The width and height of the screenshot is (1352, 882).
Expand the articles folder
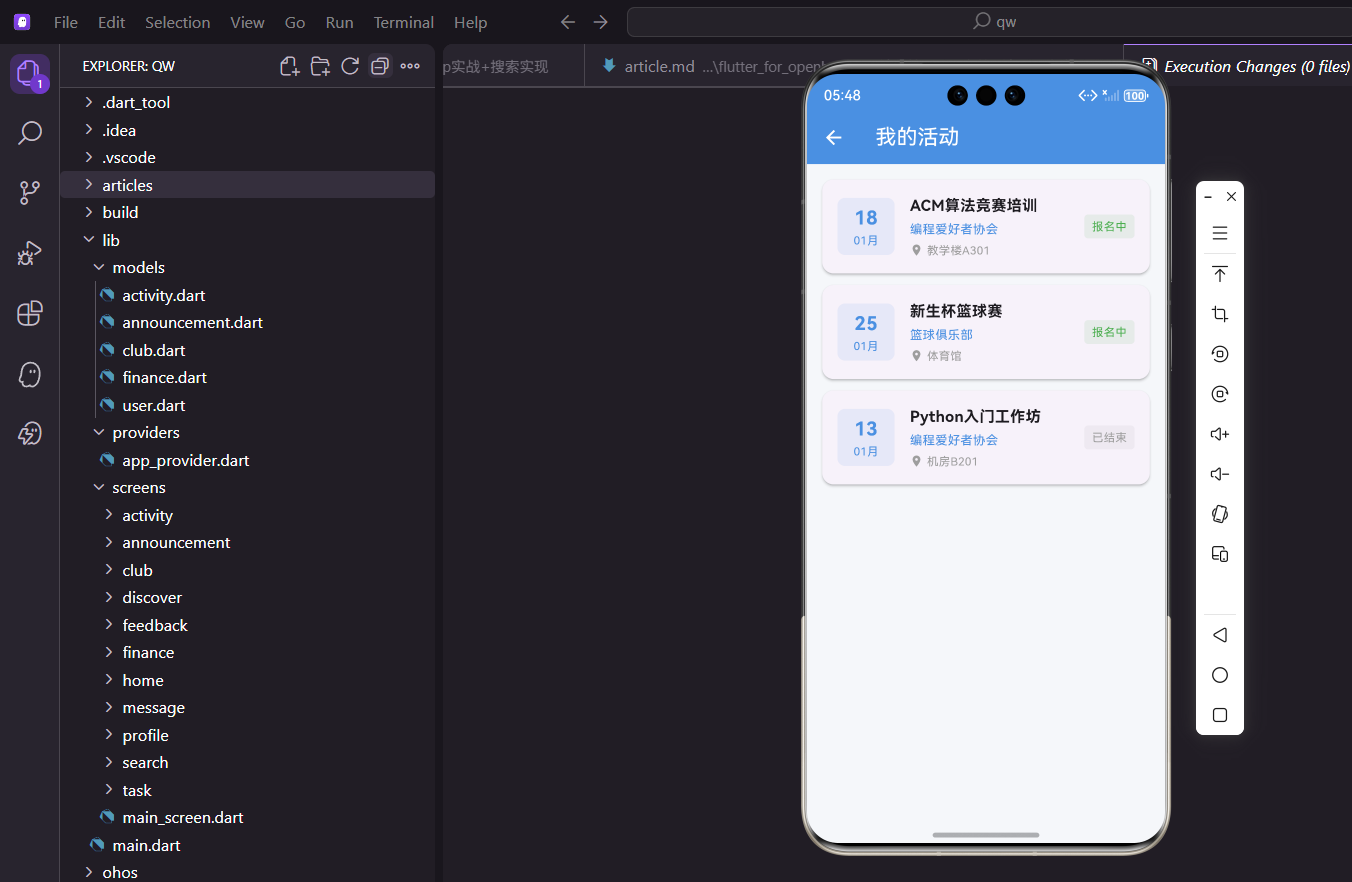coord(126,184)
